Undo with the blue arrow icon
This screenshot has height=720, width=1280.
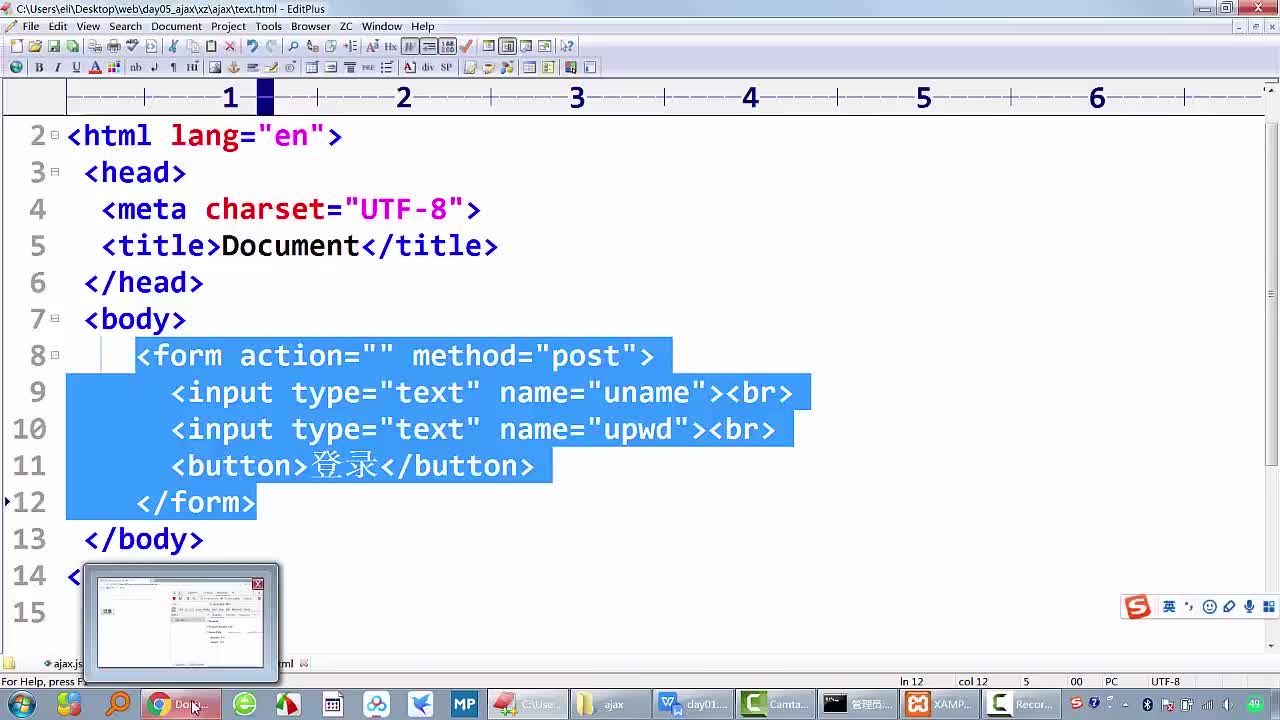[253, 46]
